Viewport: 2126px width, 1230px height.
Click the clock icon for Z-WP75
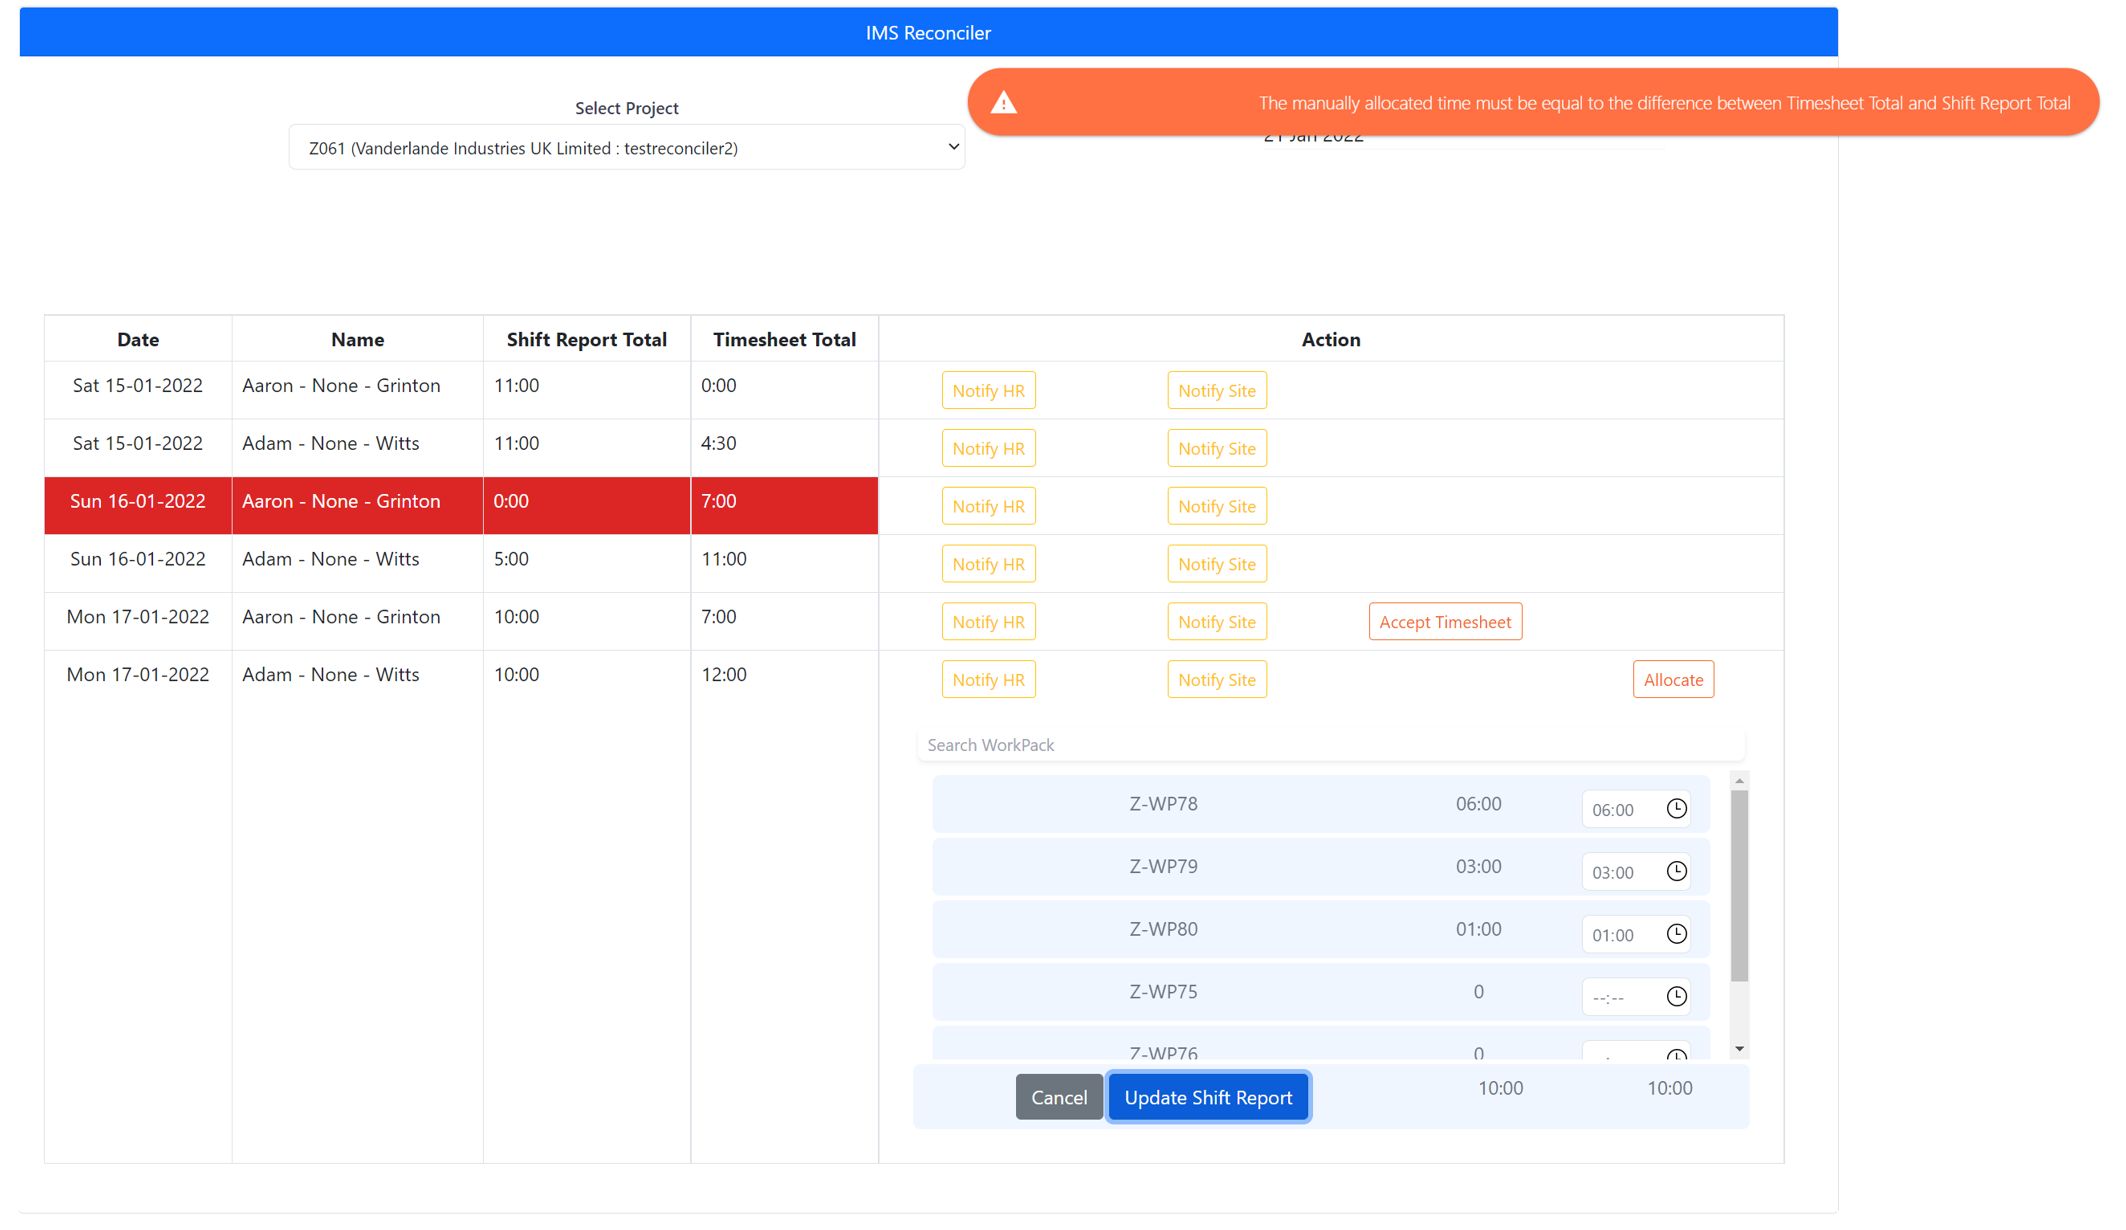(1676, 996)
